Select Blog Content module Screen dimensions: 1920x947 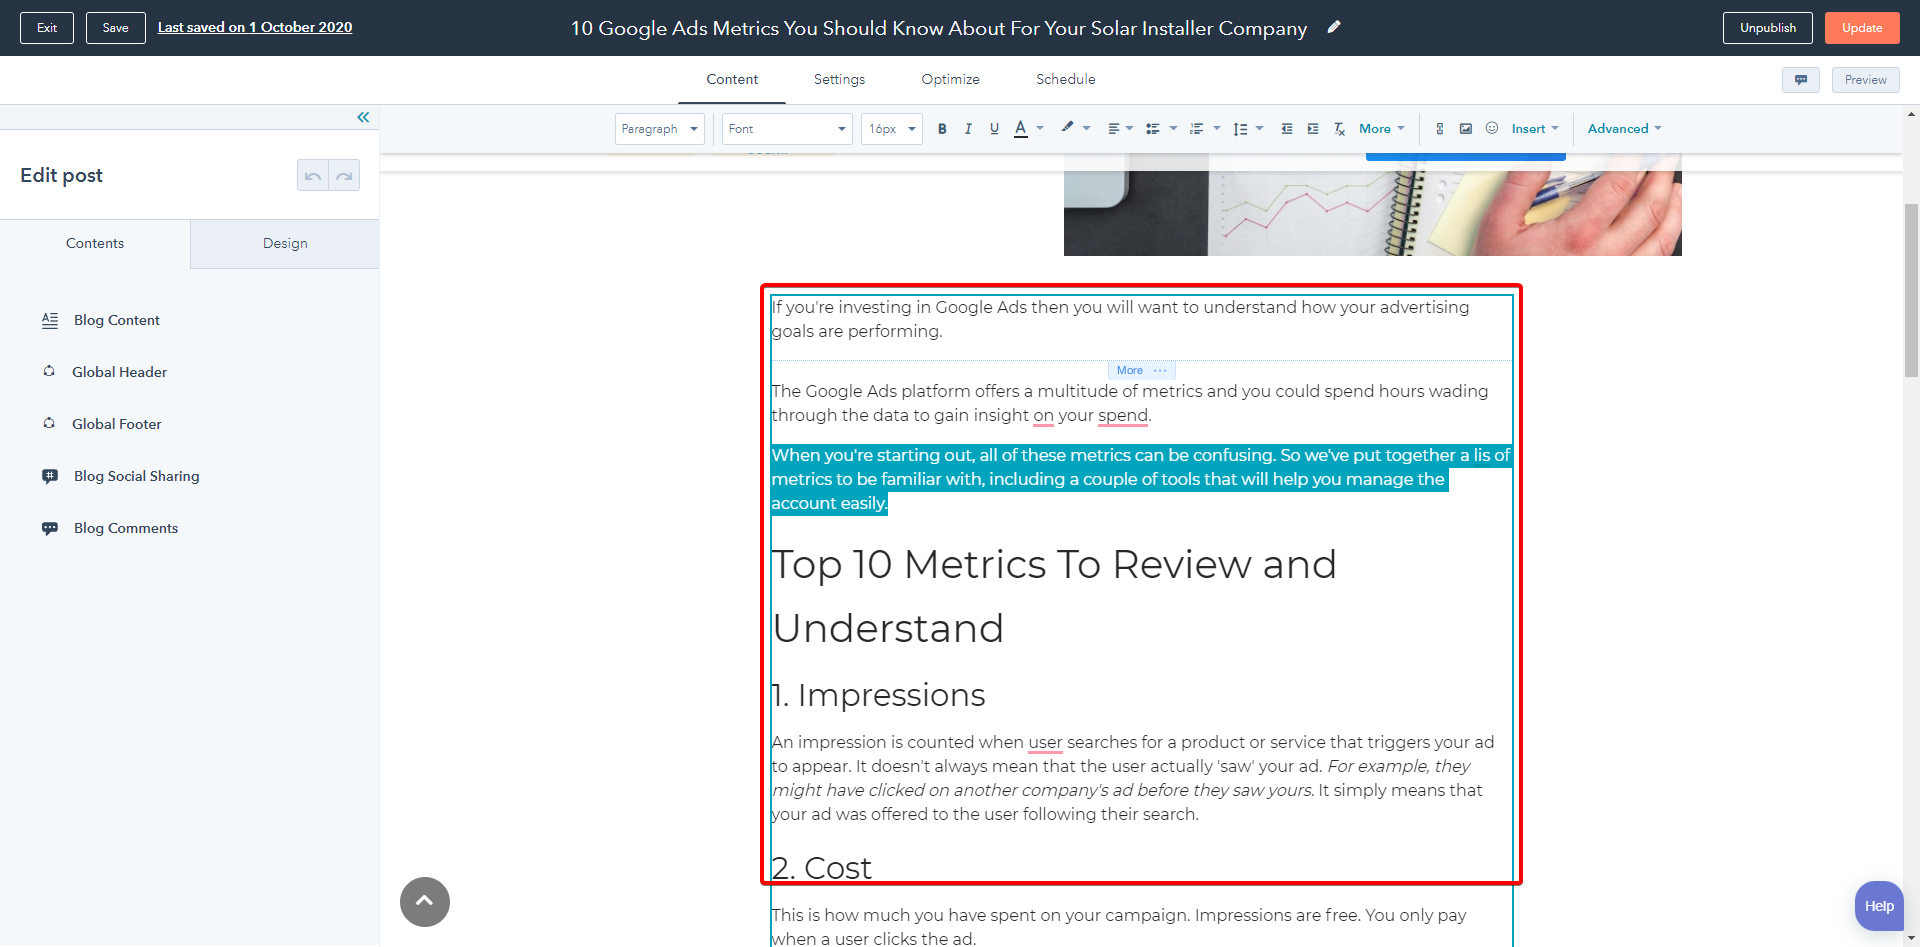coord(117,320)
